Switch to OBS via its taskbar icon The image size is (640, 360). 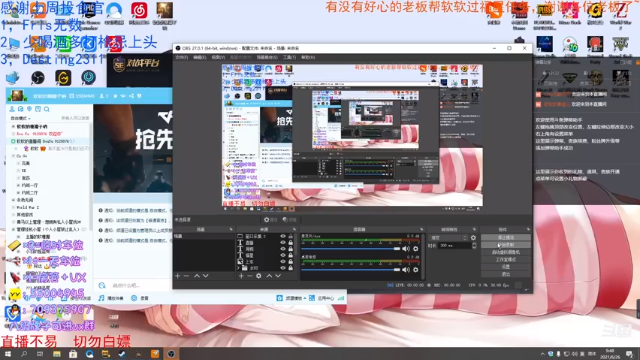171,353
